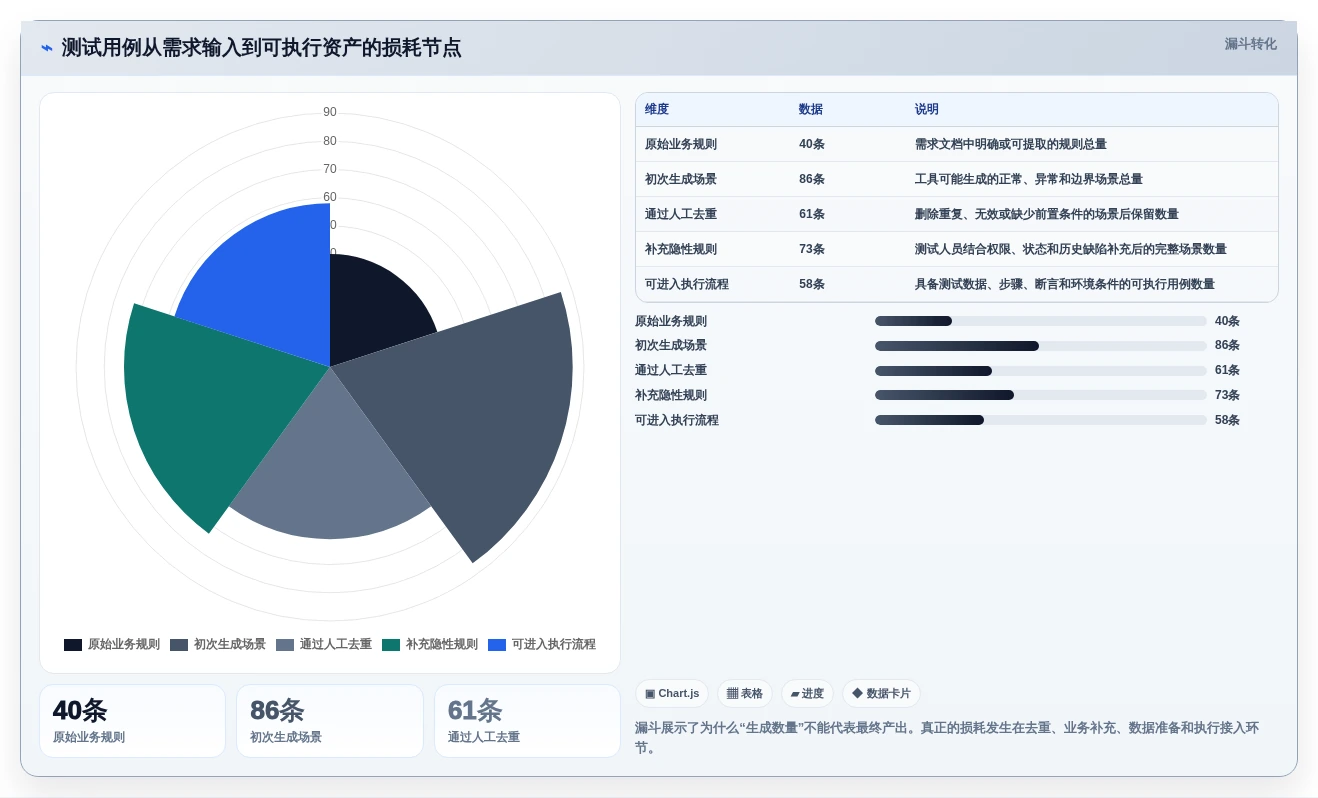Click the 说明 column header

(927, 109)
